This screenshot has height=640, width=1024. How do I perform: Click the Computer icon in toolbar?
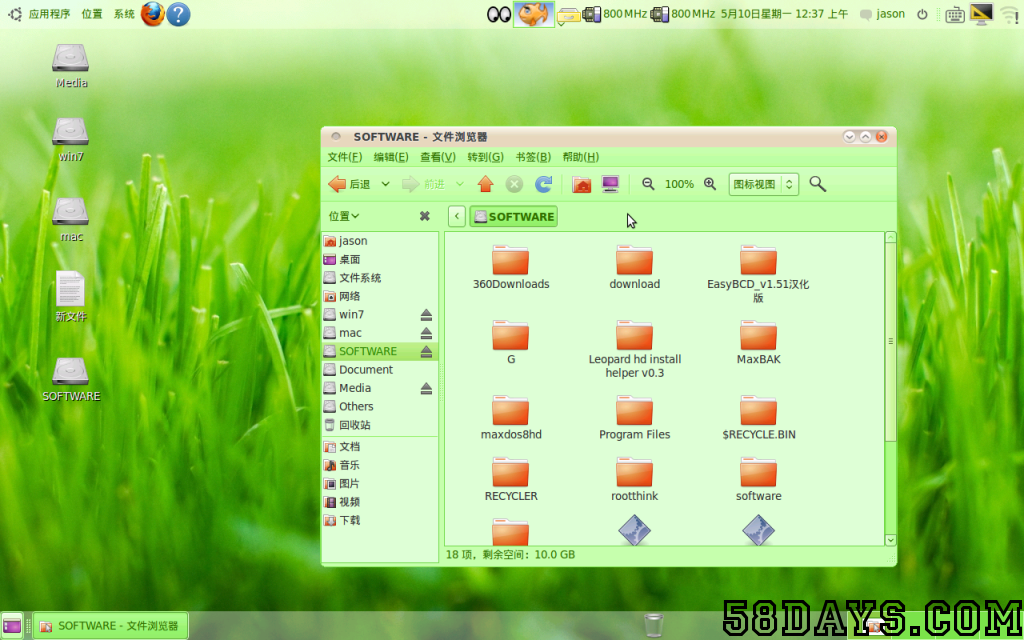(610, 184)
